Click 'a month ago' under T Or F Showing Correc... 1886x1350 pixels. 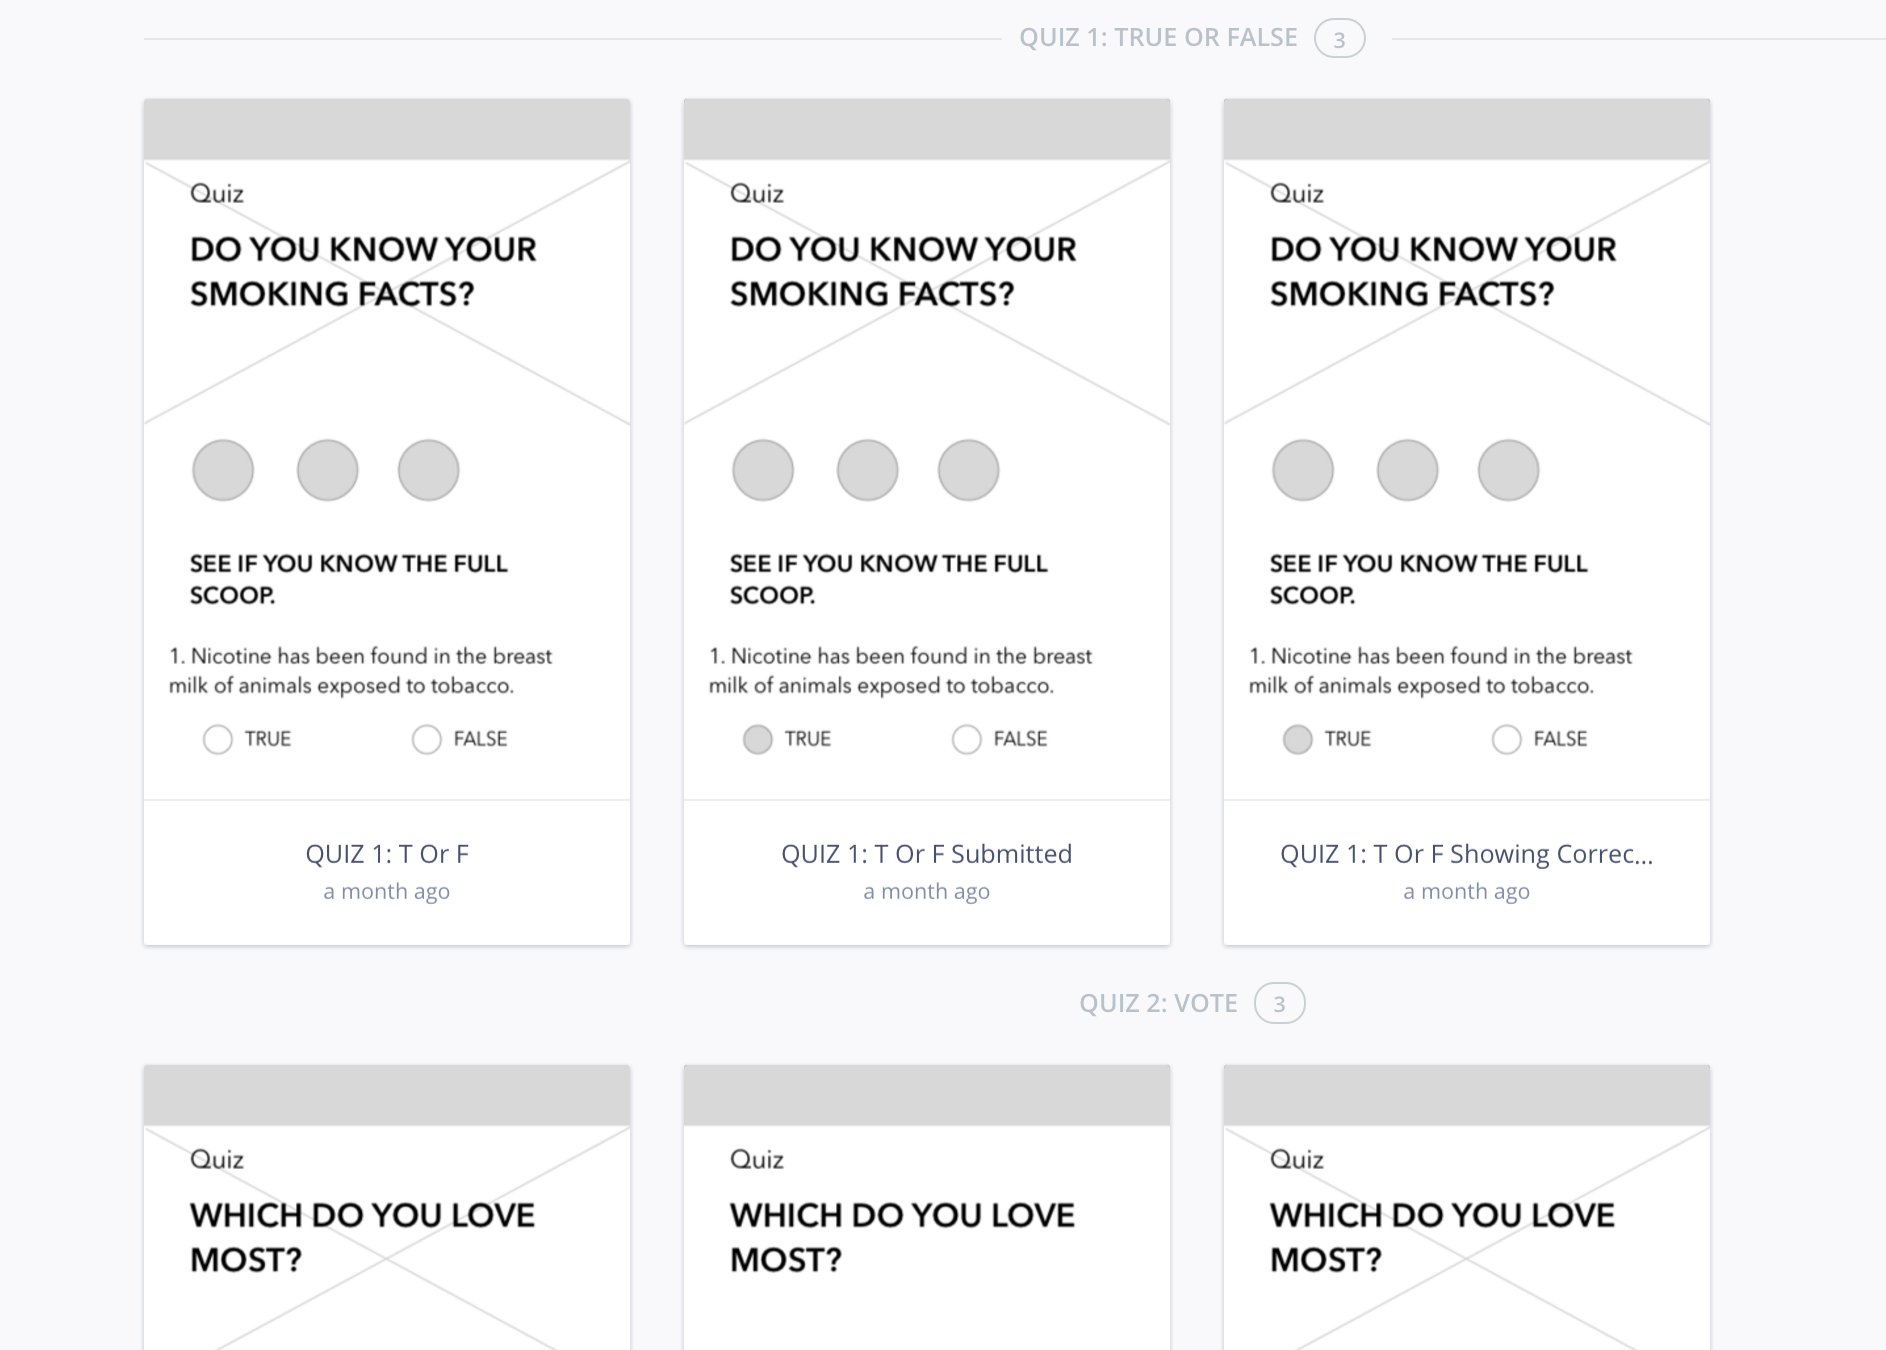point(1467,891)
